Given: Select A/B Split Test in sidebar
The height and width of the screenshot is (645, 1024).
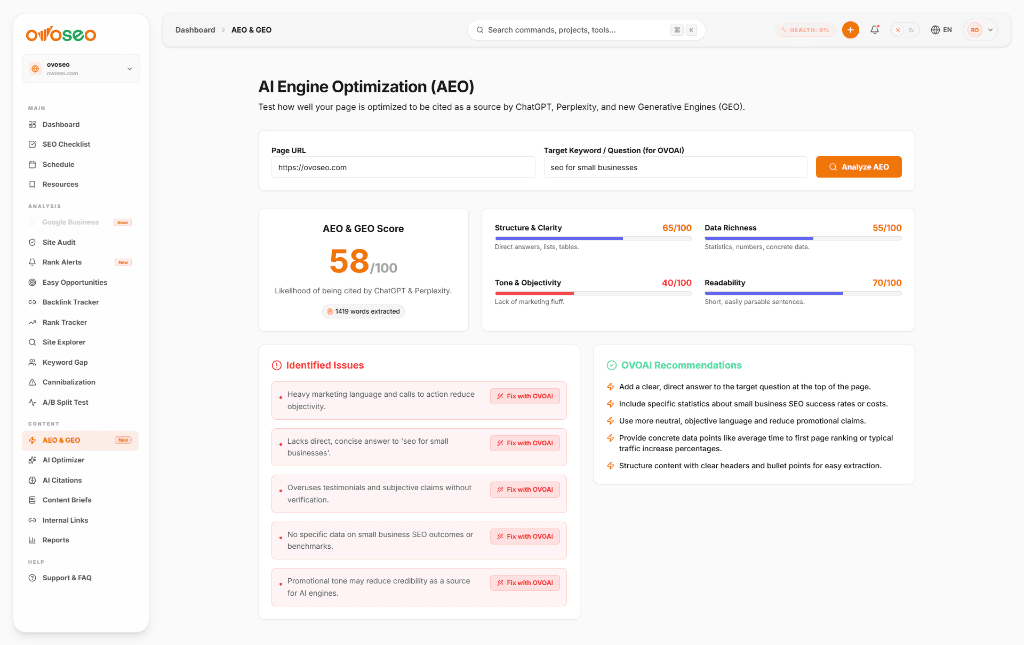Looking at the screenshot, I should [65, 403].
